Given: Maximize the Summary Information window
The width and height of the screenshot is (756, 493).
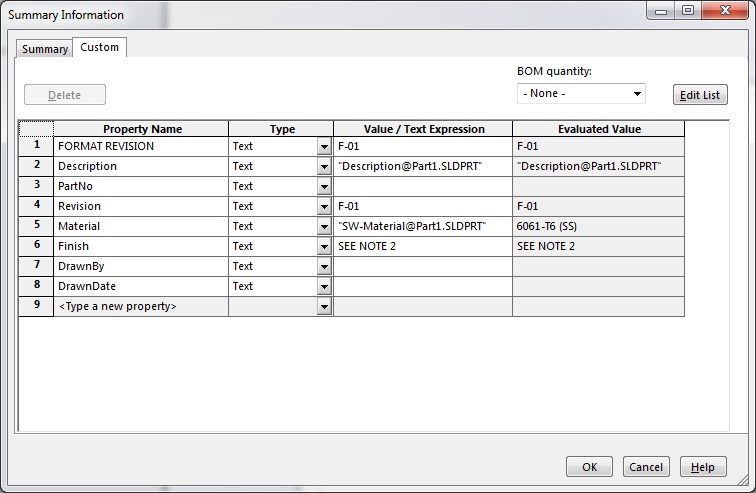Looking at the screenshot, I should pos(688,10).
